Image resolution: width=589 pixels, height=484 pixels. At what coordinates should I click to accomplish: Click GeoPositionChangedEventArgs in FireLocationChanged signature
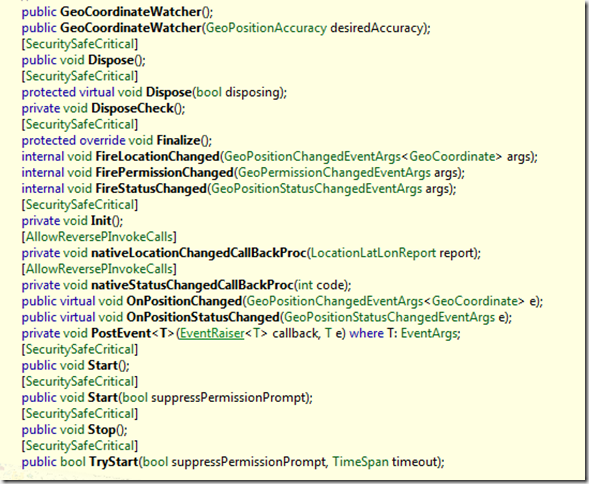point(313,157)
